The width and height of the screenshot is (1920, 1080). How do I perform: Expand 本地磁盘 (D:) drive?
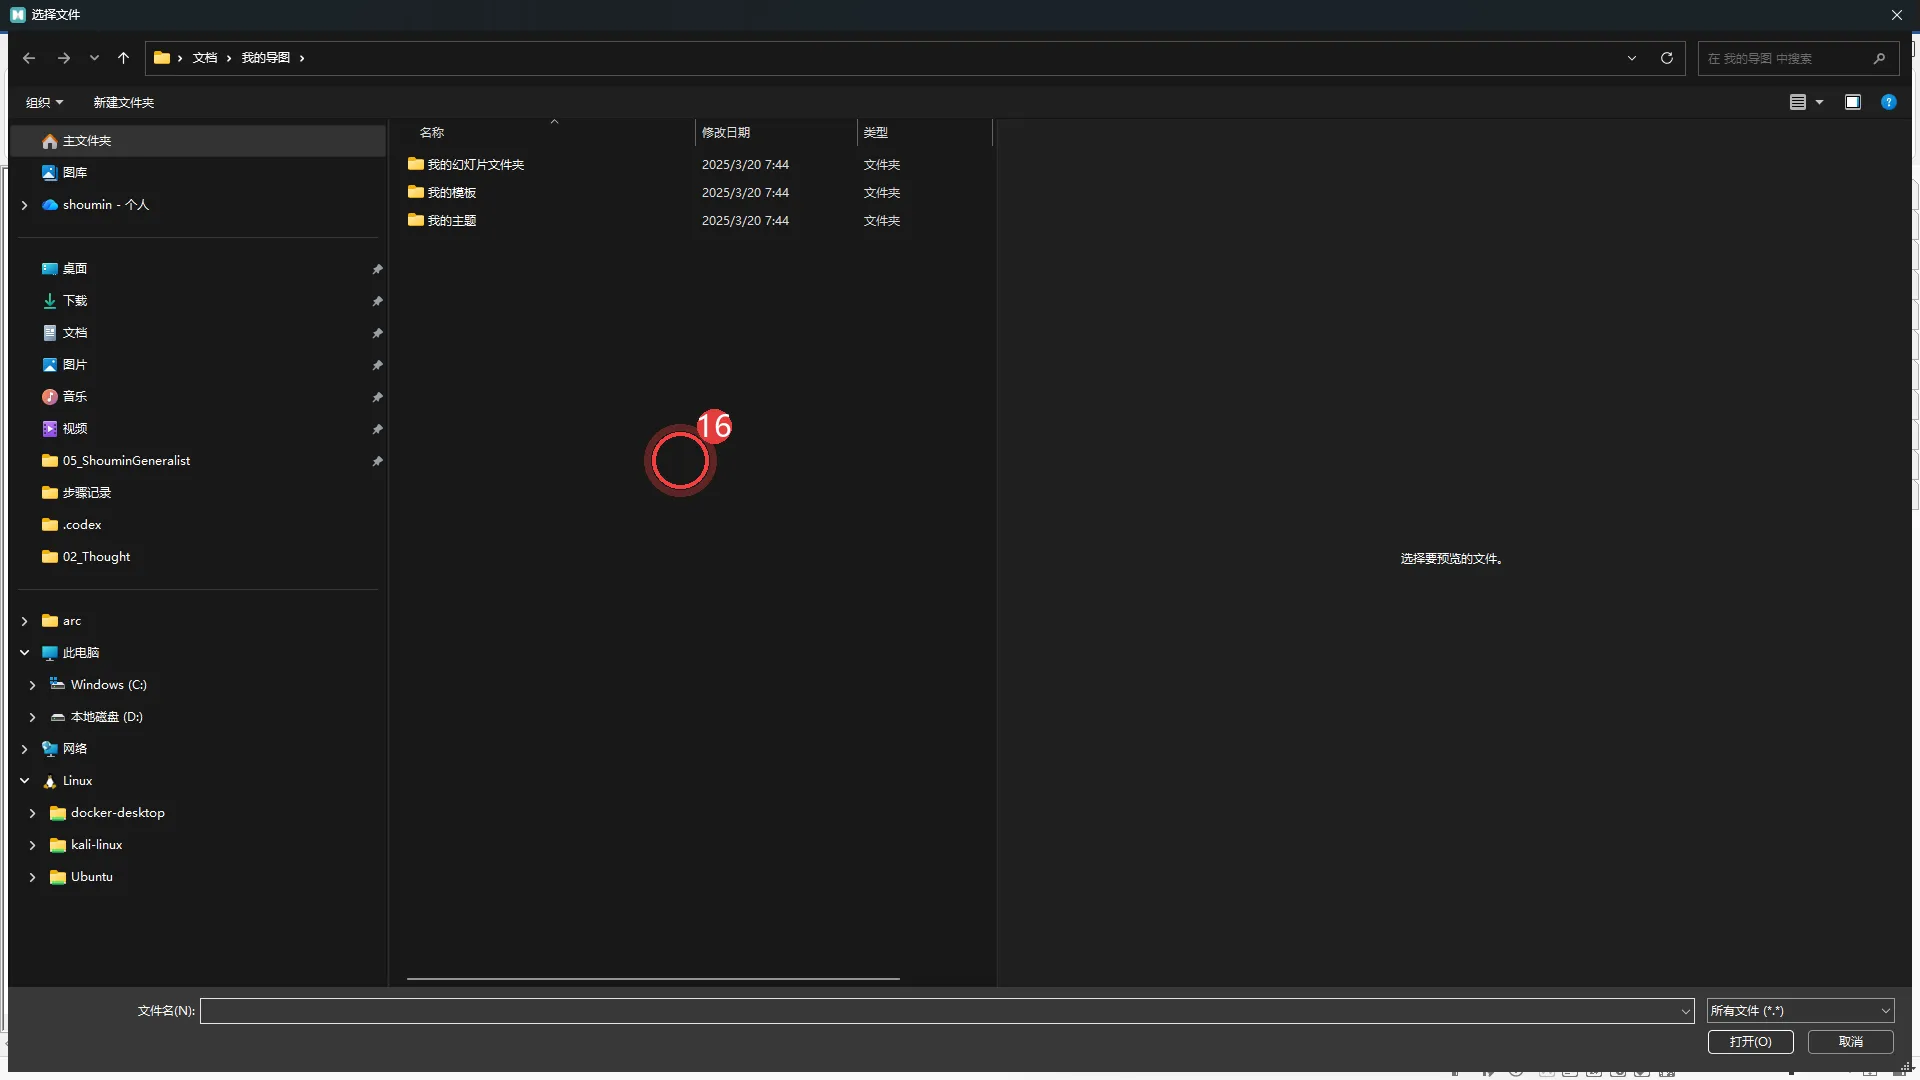point(33,717)
